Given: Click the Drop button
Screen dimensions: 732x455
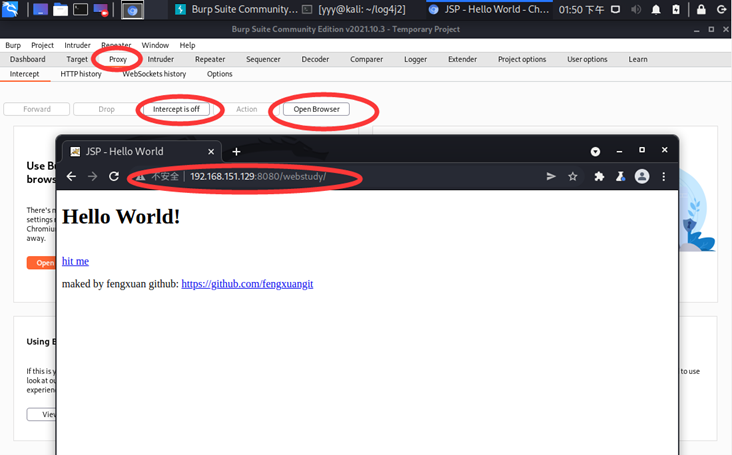Looking at the screenshot, I should point(106,109).
